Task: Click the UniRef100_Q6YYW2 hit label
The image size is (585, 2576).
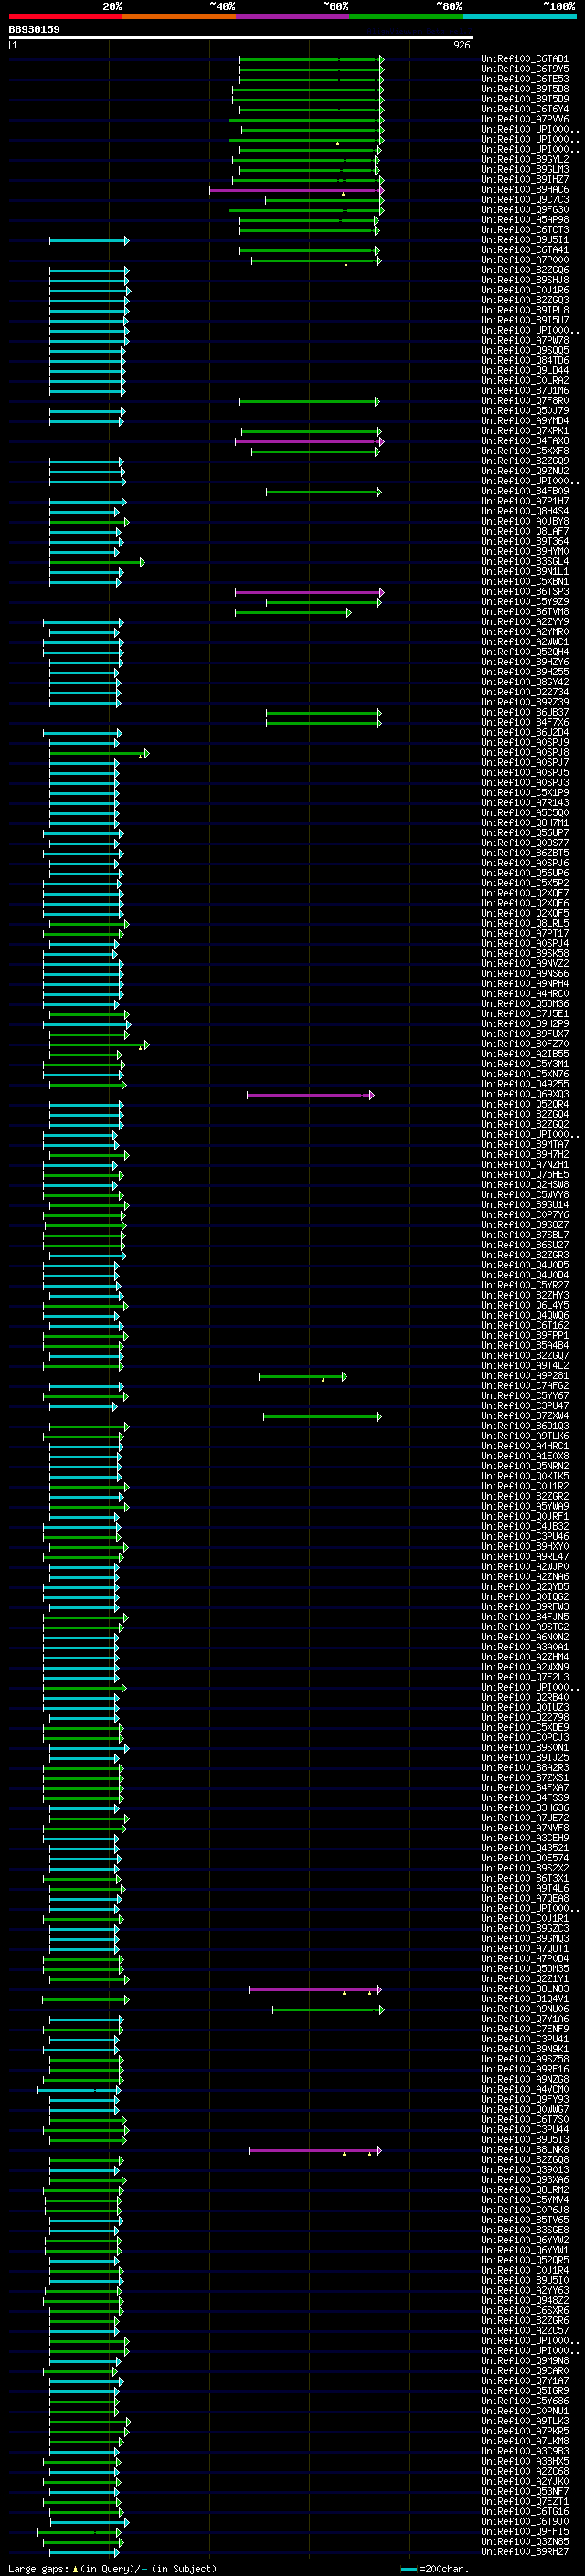Action: pos(524,2240)
